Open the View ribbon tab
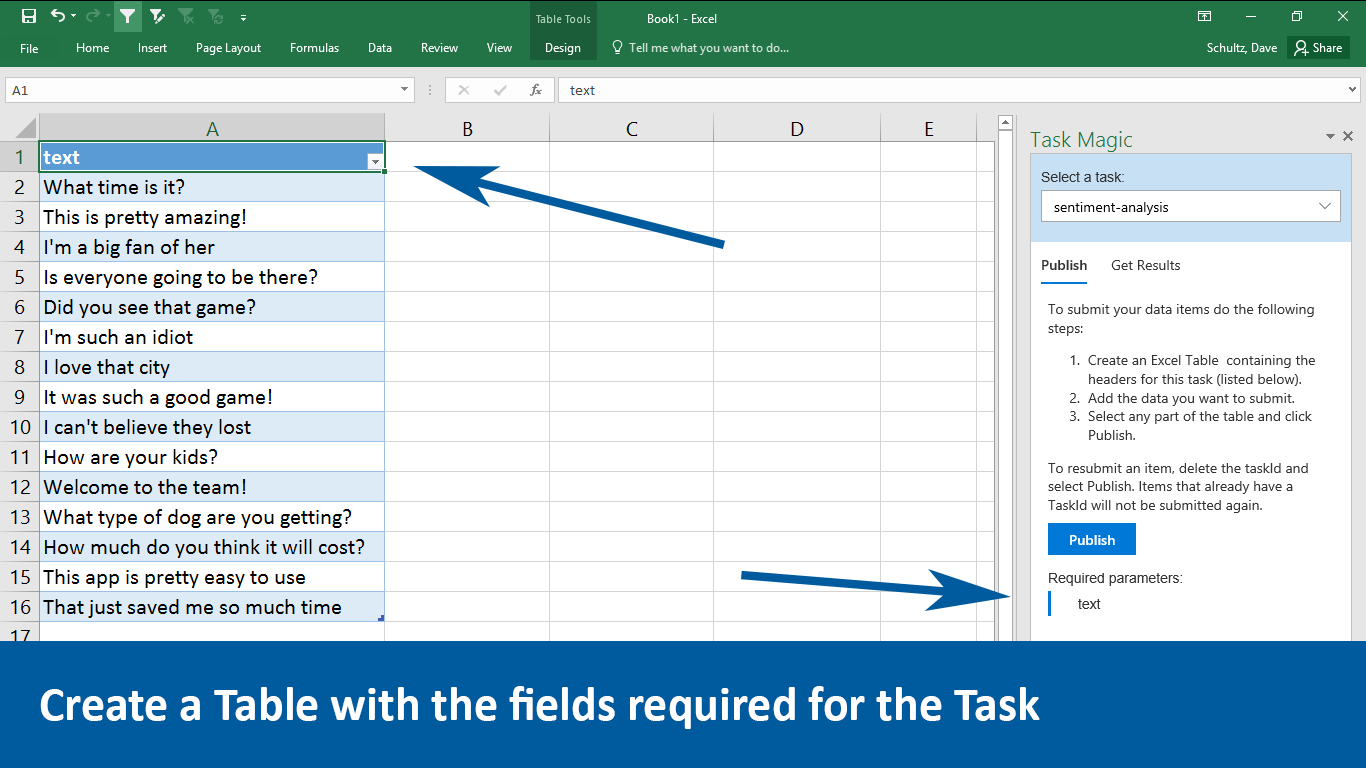This screenshot has width=1366, height=768. [499, 48]
